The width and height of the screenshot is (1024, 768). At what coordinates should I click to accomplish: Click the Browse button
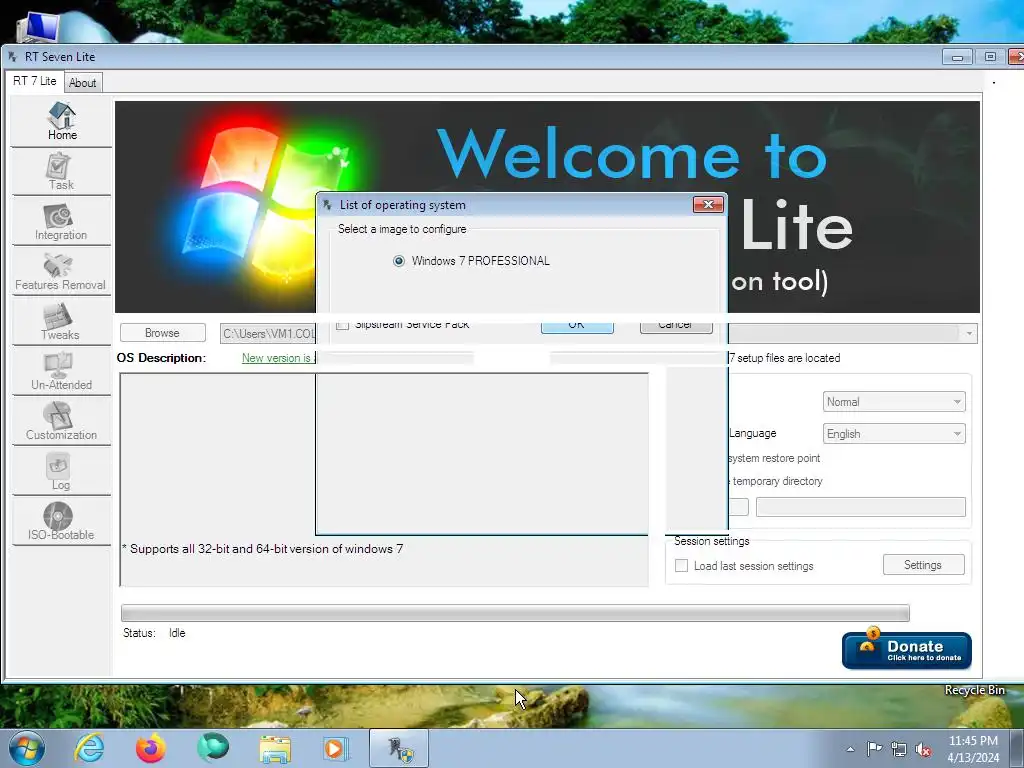pyautogui.click(x=163, y=333)
